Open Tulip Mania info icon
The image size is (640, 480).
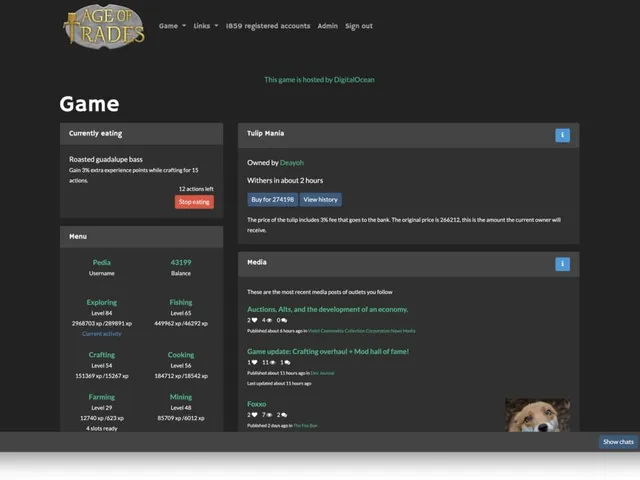pos(562,135)
